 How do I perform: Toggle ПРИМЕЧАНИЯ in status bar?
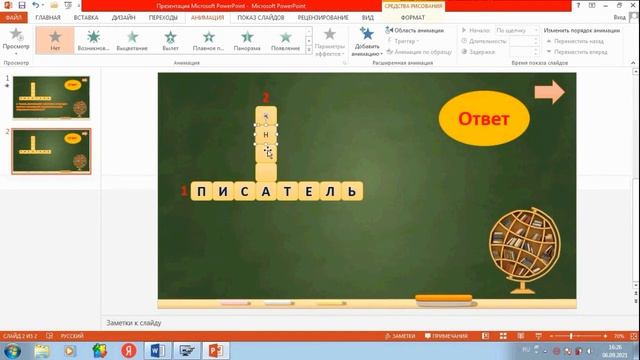[446, 336]
